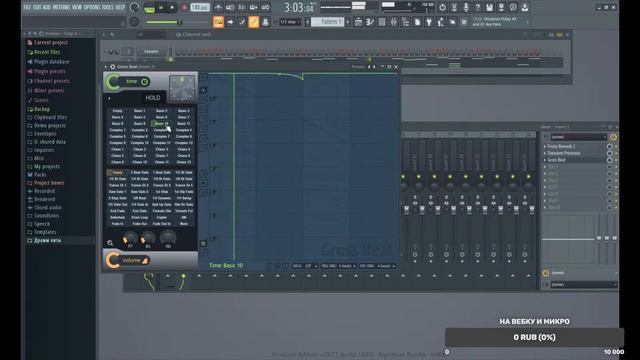Open the Piano roll view icon
The image size is (640, 360).
click(370, 22)
